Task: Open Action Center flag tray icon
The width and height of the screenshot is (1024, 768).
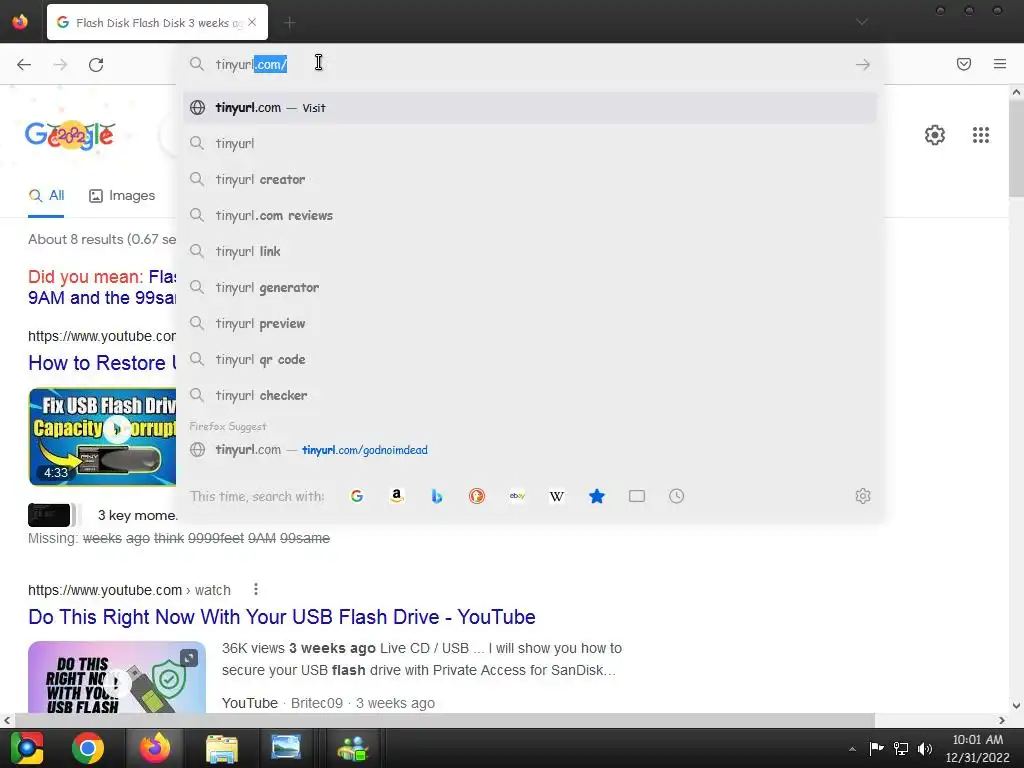Action: [876, 748]
